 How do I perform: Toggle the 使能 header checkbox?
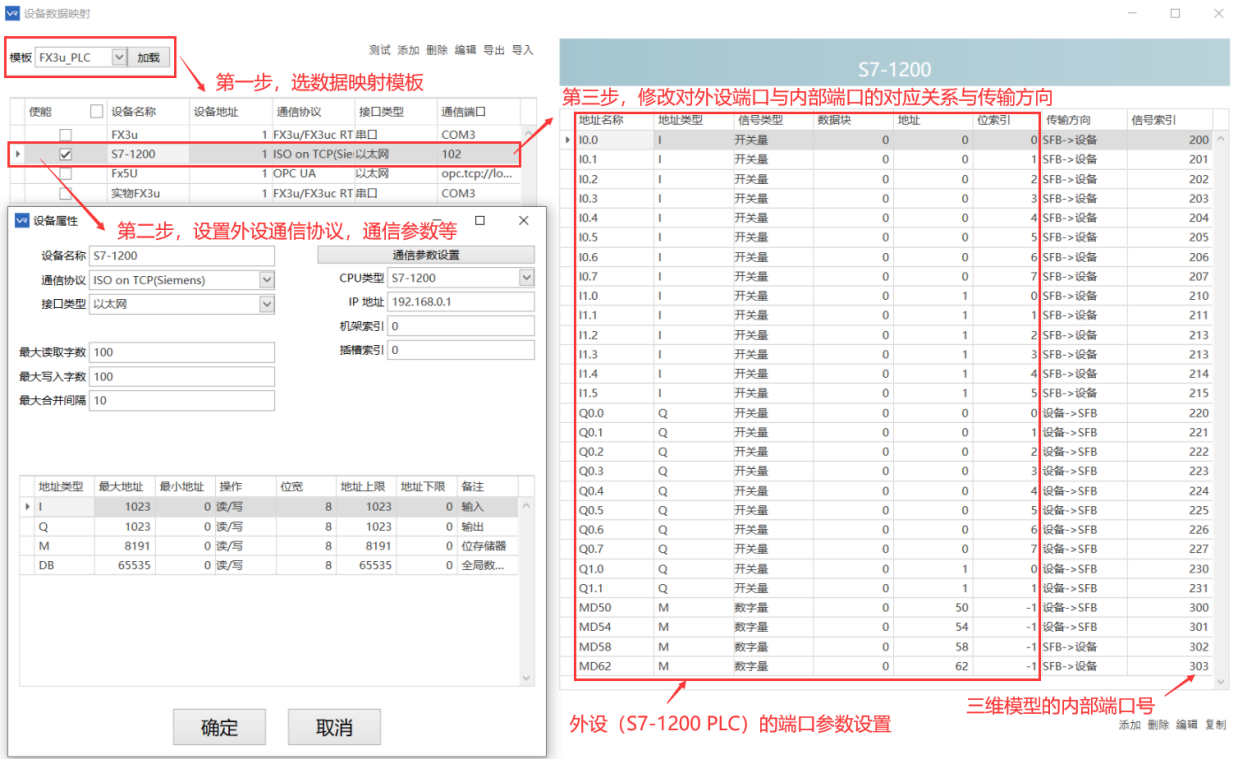click(x=96, y=111)
